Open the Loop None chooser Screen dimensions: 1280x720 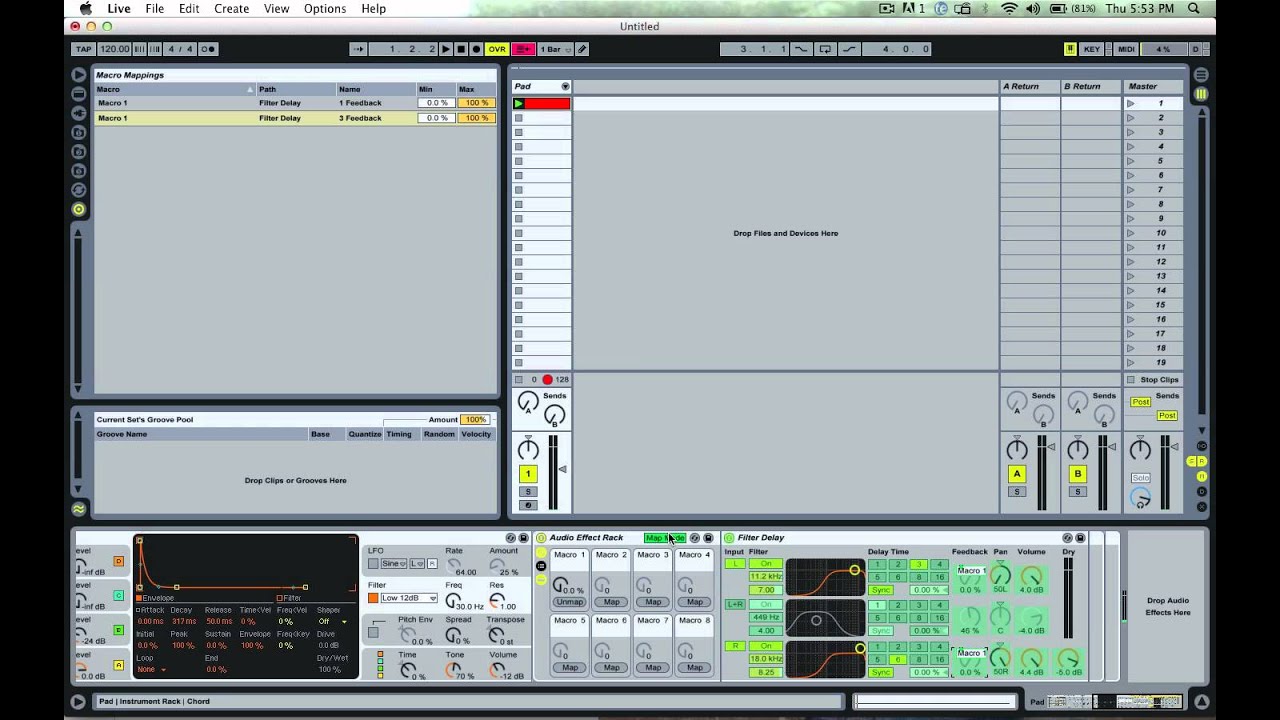pos(151,669)
